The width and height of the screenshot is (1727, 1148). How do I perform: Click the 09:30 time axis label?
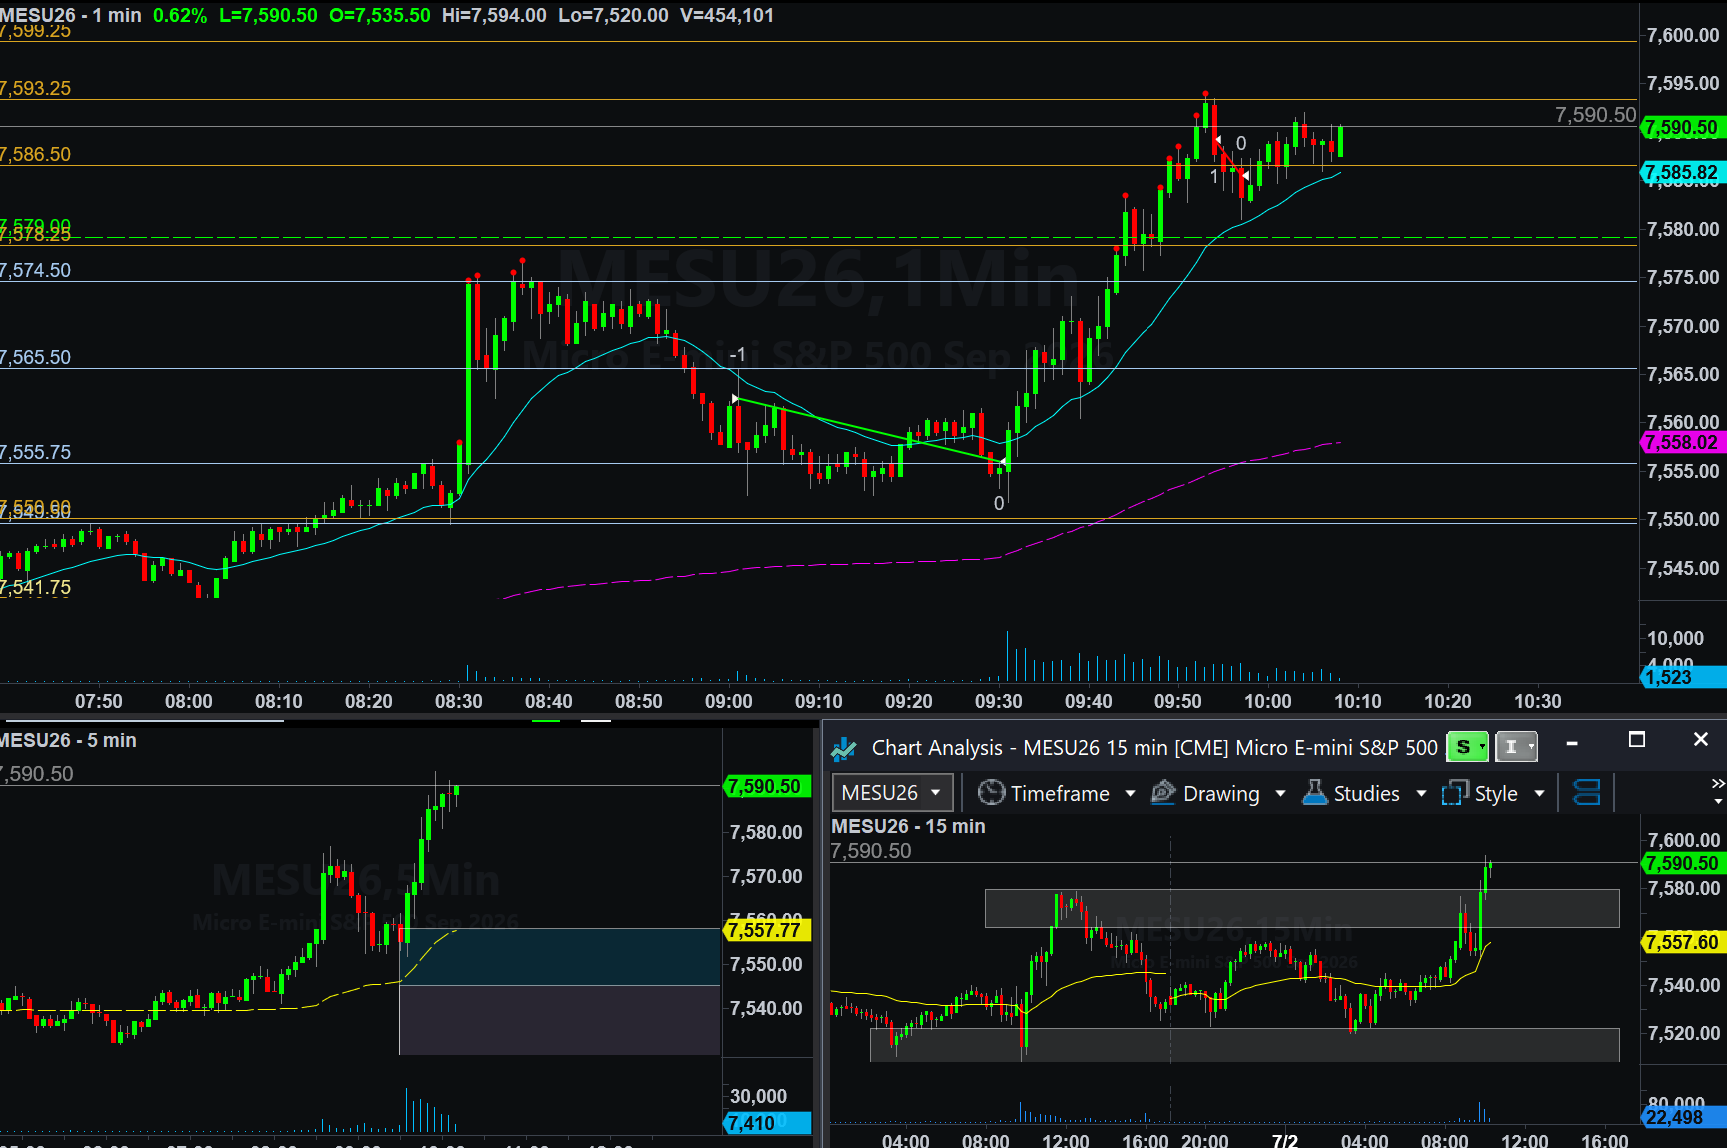(x=998, y=701)
